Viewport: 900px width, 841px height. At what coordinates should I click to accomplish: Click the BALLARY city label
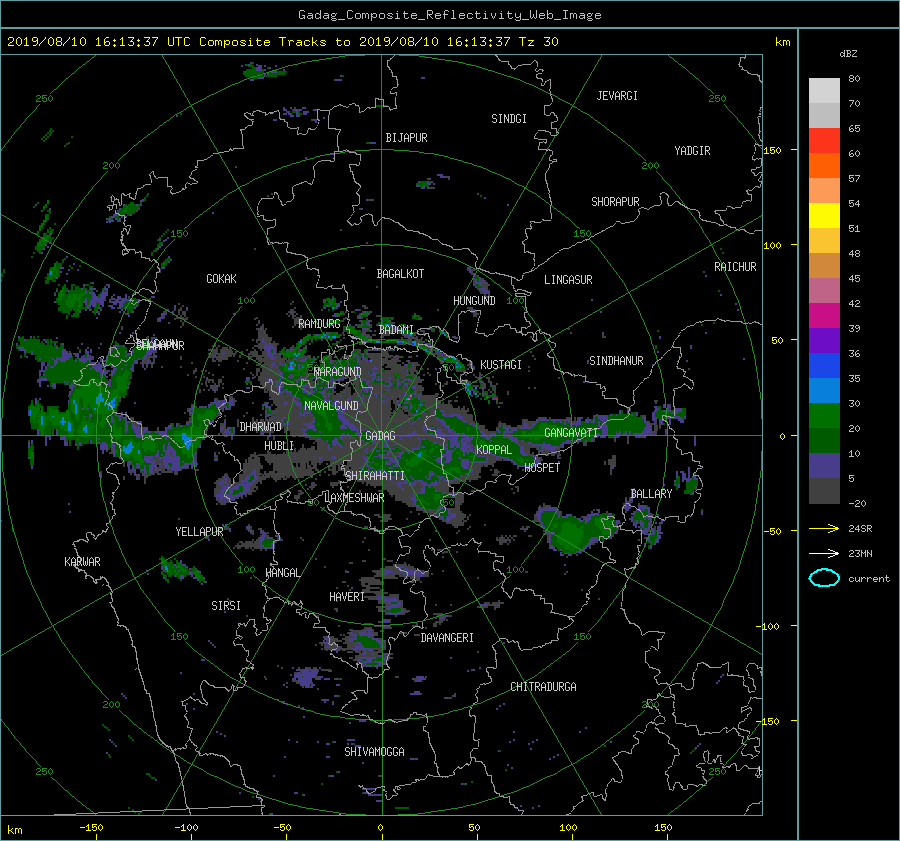pyautogui.click(x=651, y=494)
